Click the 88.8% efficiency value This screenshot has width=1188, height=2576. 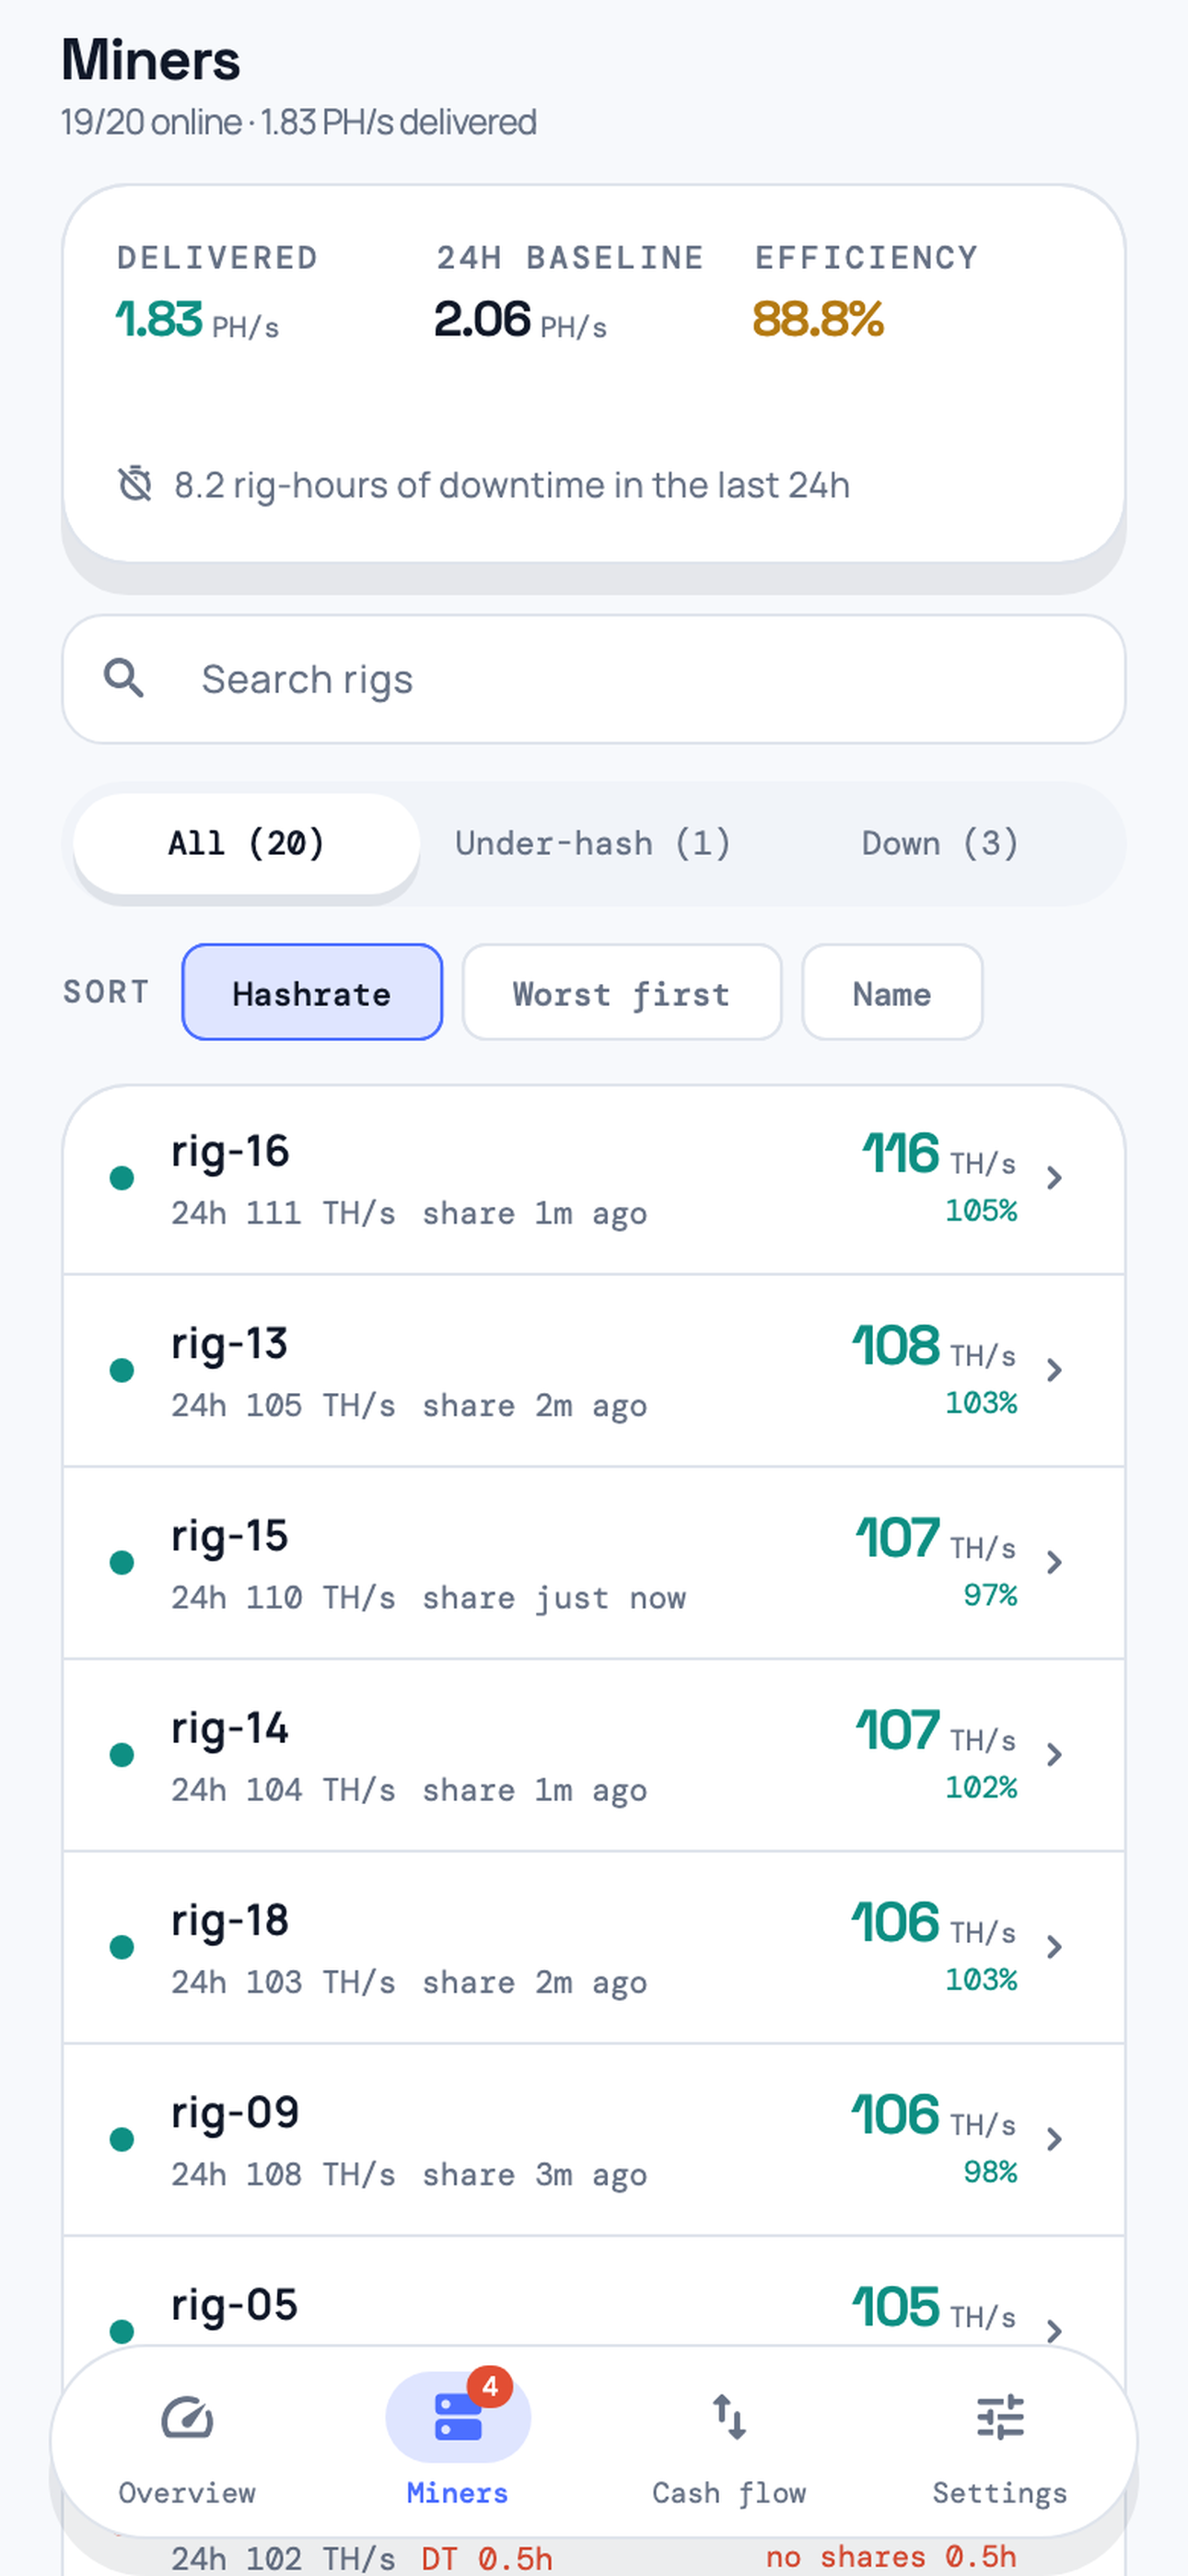(818, 320)
